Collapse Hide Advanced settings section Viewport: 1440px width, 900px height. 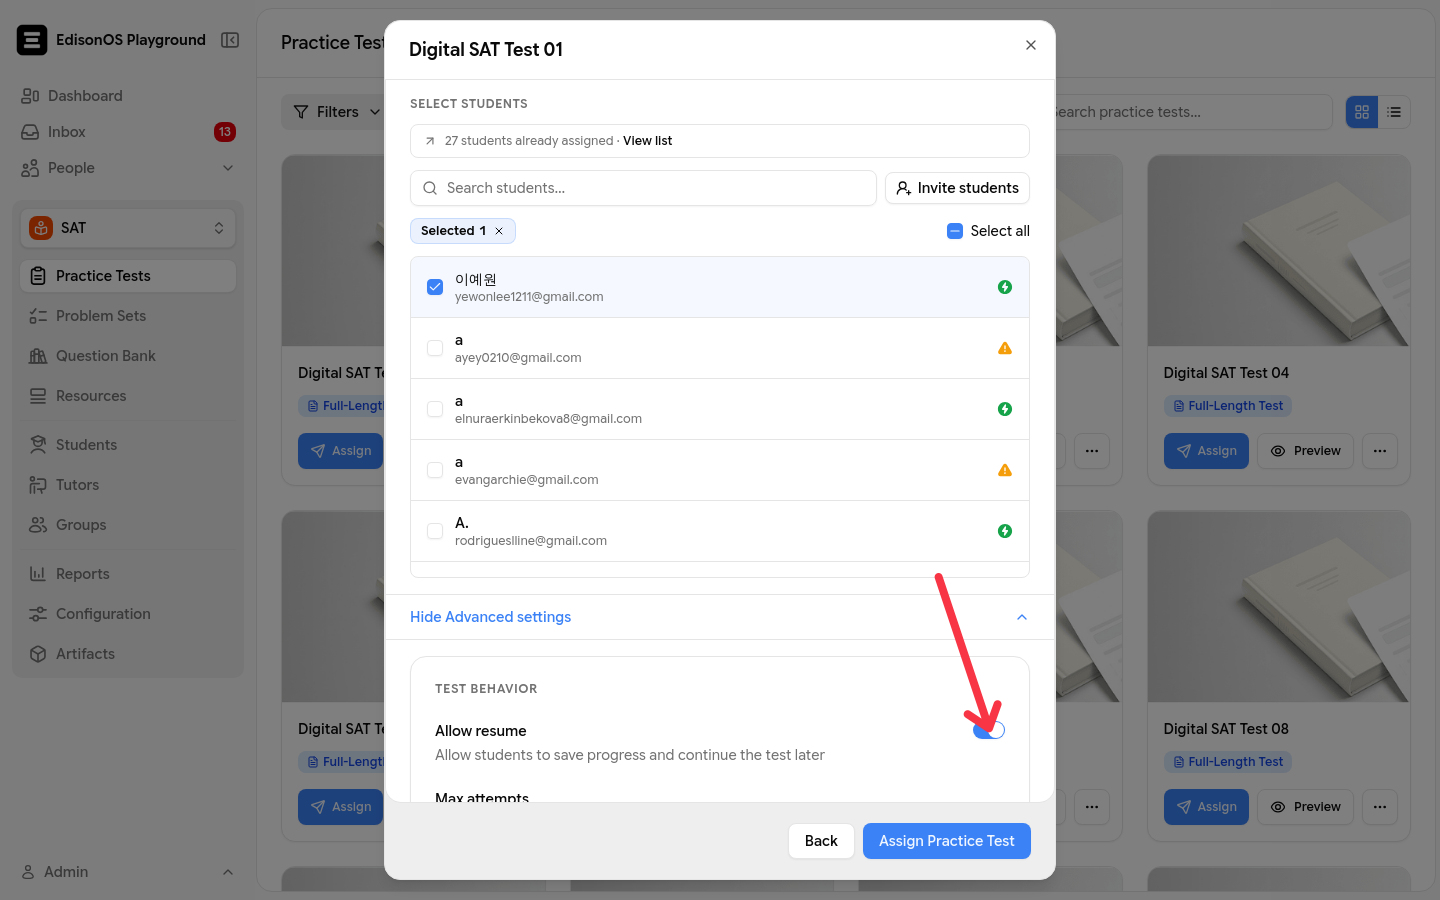click(720, 617)
